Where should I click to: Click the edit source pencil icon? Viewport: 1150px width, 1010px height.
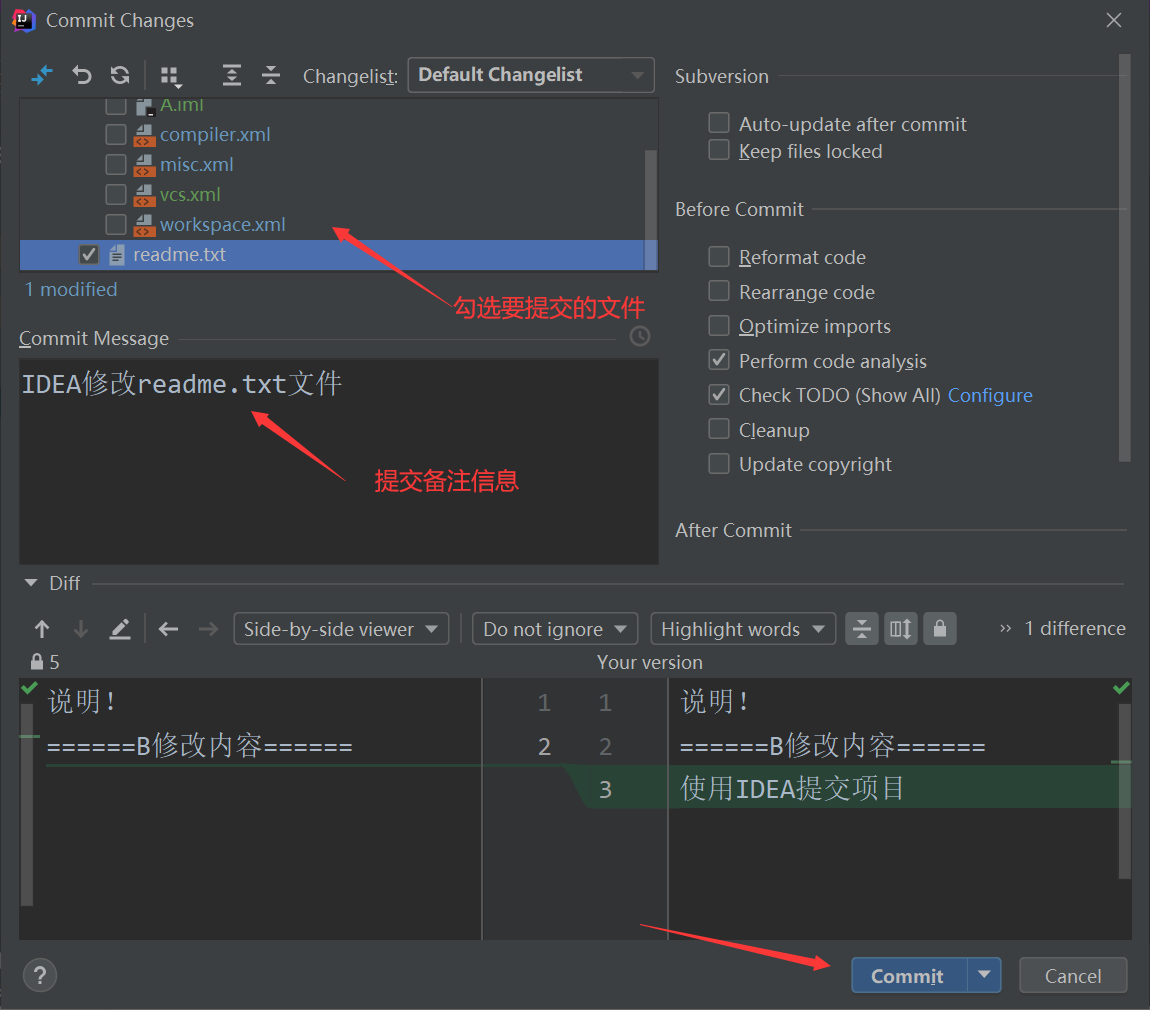pyautogui.click(x=120, y=629)
